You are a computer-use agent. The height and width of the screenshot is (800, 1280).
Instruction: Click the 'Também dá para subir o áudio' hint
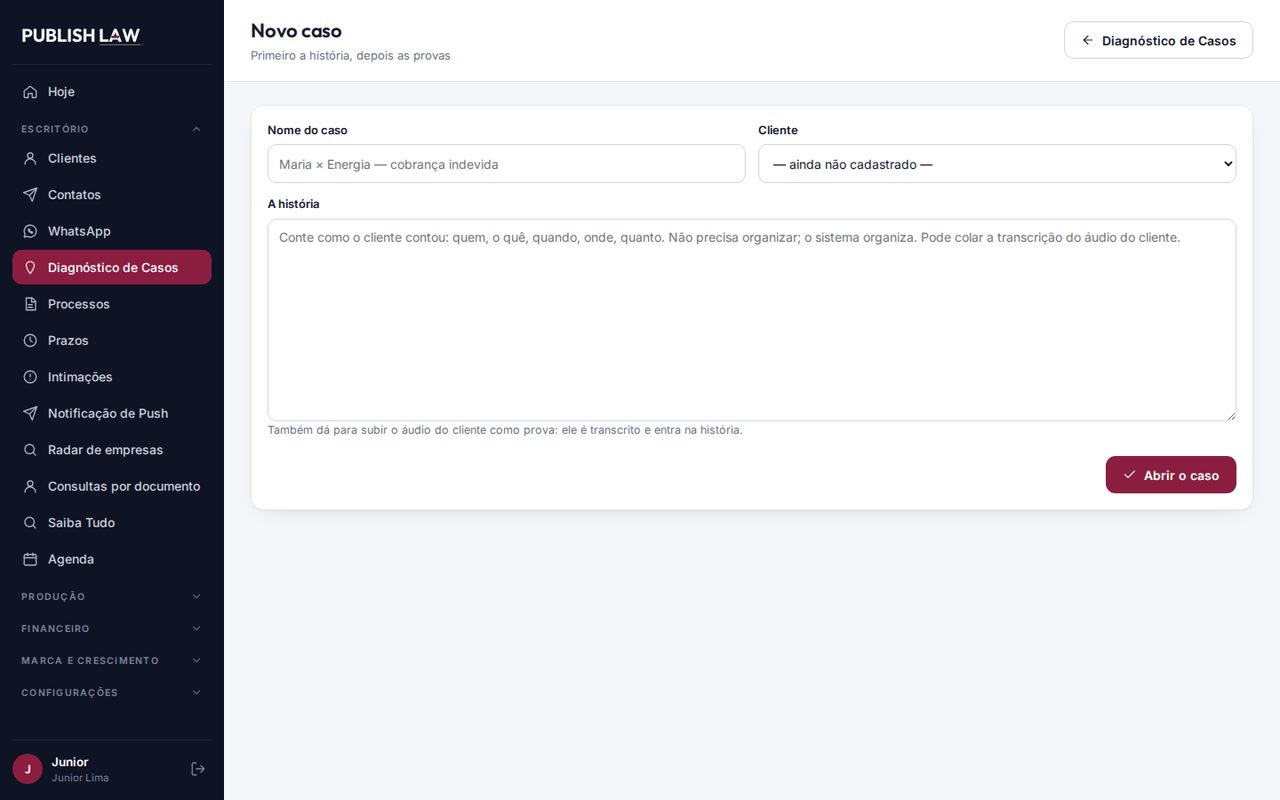[505, 430]
